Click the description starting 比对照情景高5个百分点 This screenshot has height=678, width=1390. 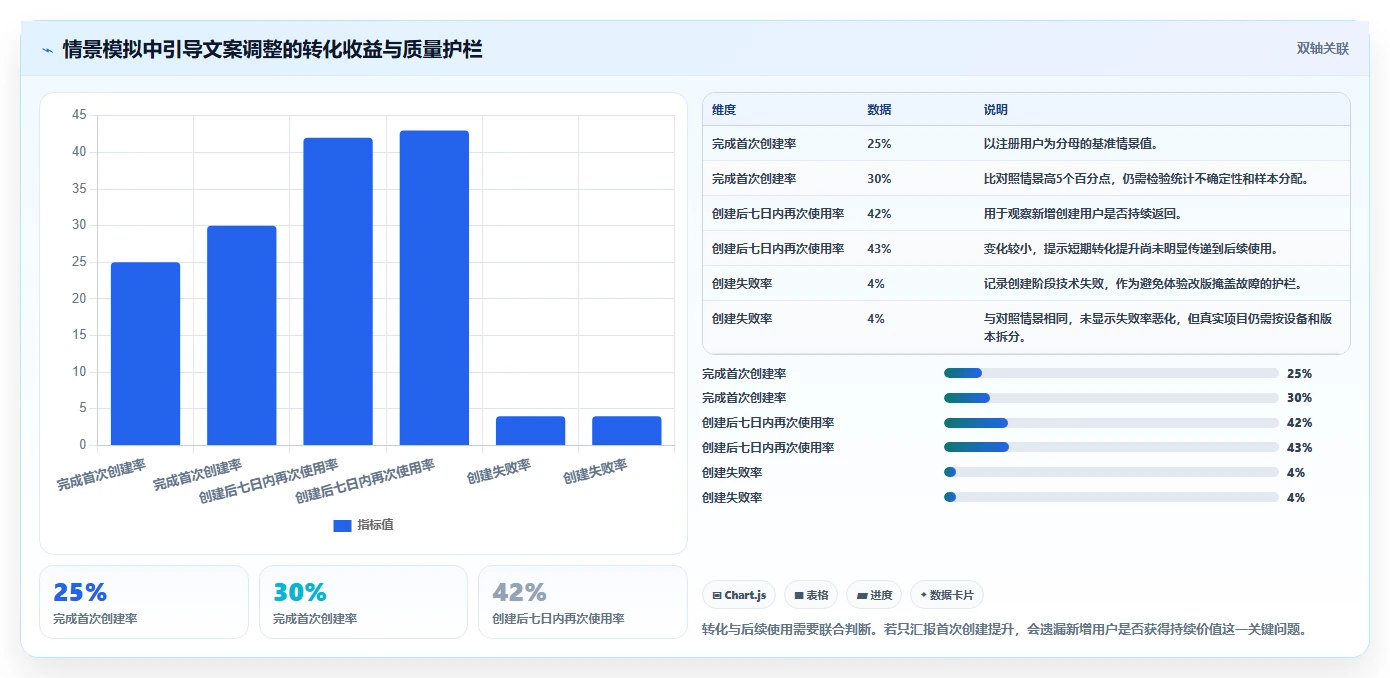tap(1147, 179)
